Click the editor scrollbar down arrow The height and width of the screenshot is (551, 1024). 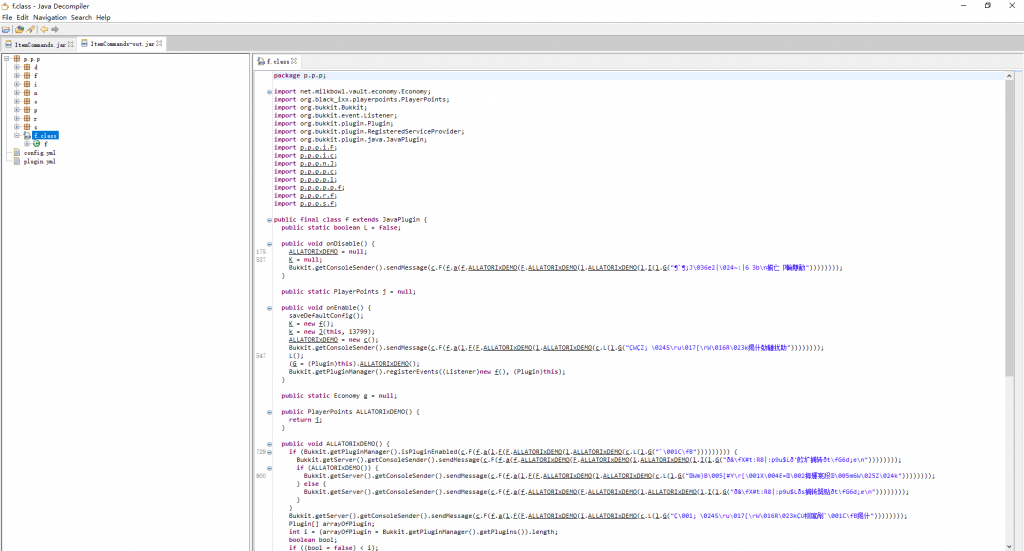coord(1010,546)
